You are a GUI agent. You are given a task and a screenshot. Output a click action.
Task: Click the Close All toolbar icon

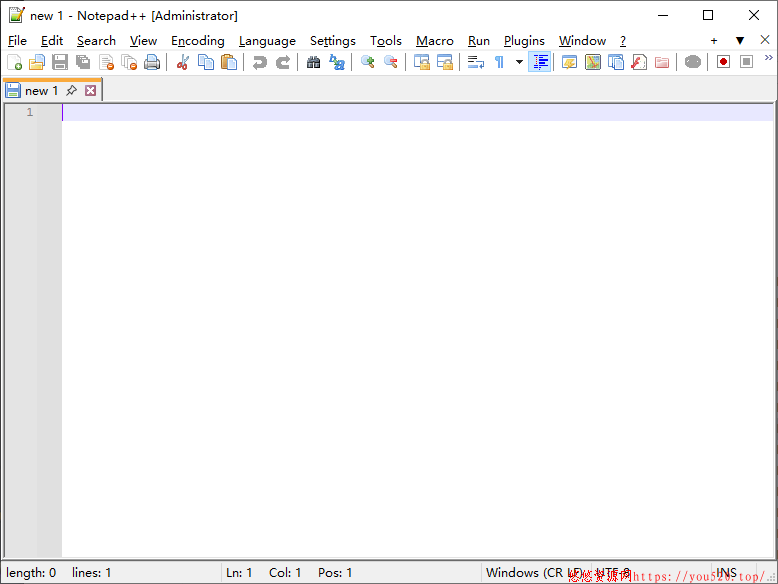click(129, 63)
